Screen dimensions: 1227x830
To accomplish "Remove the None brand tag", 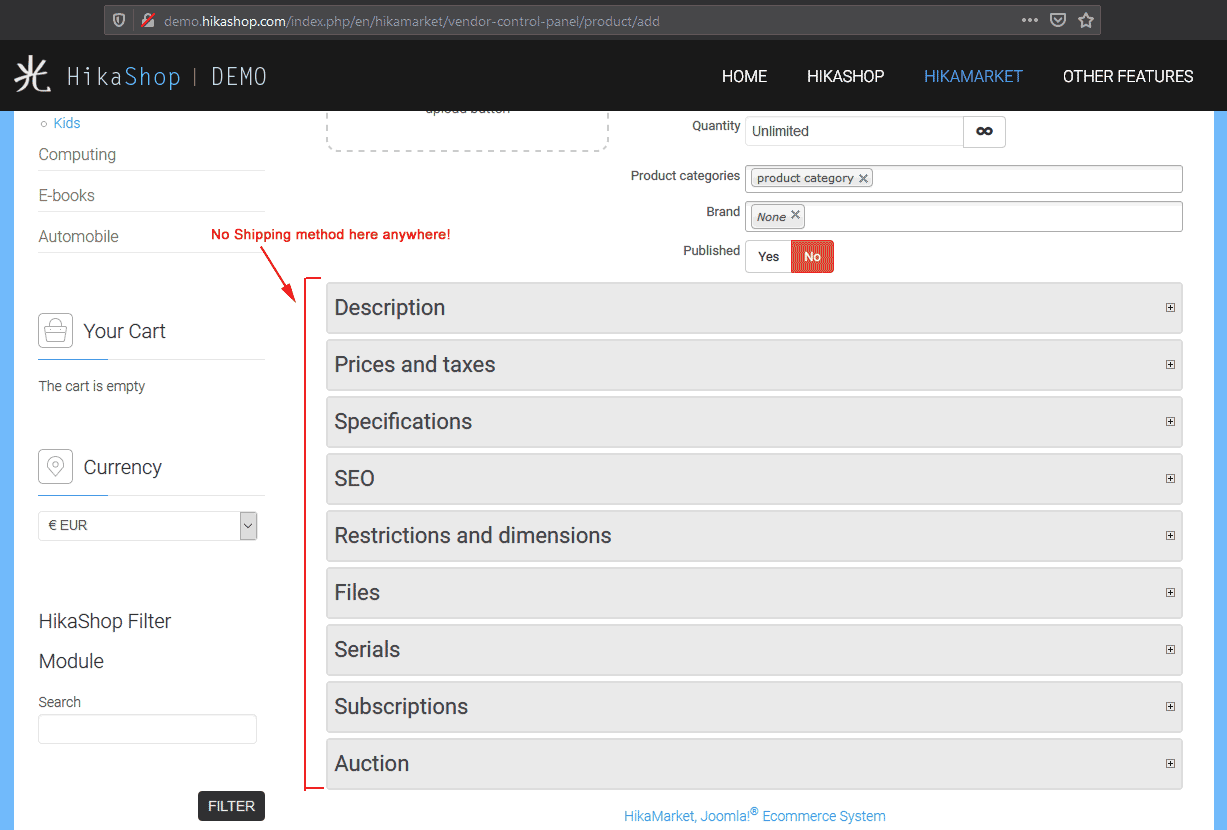I will (795, 215).
